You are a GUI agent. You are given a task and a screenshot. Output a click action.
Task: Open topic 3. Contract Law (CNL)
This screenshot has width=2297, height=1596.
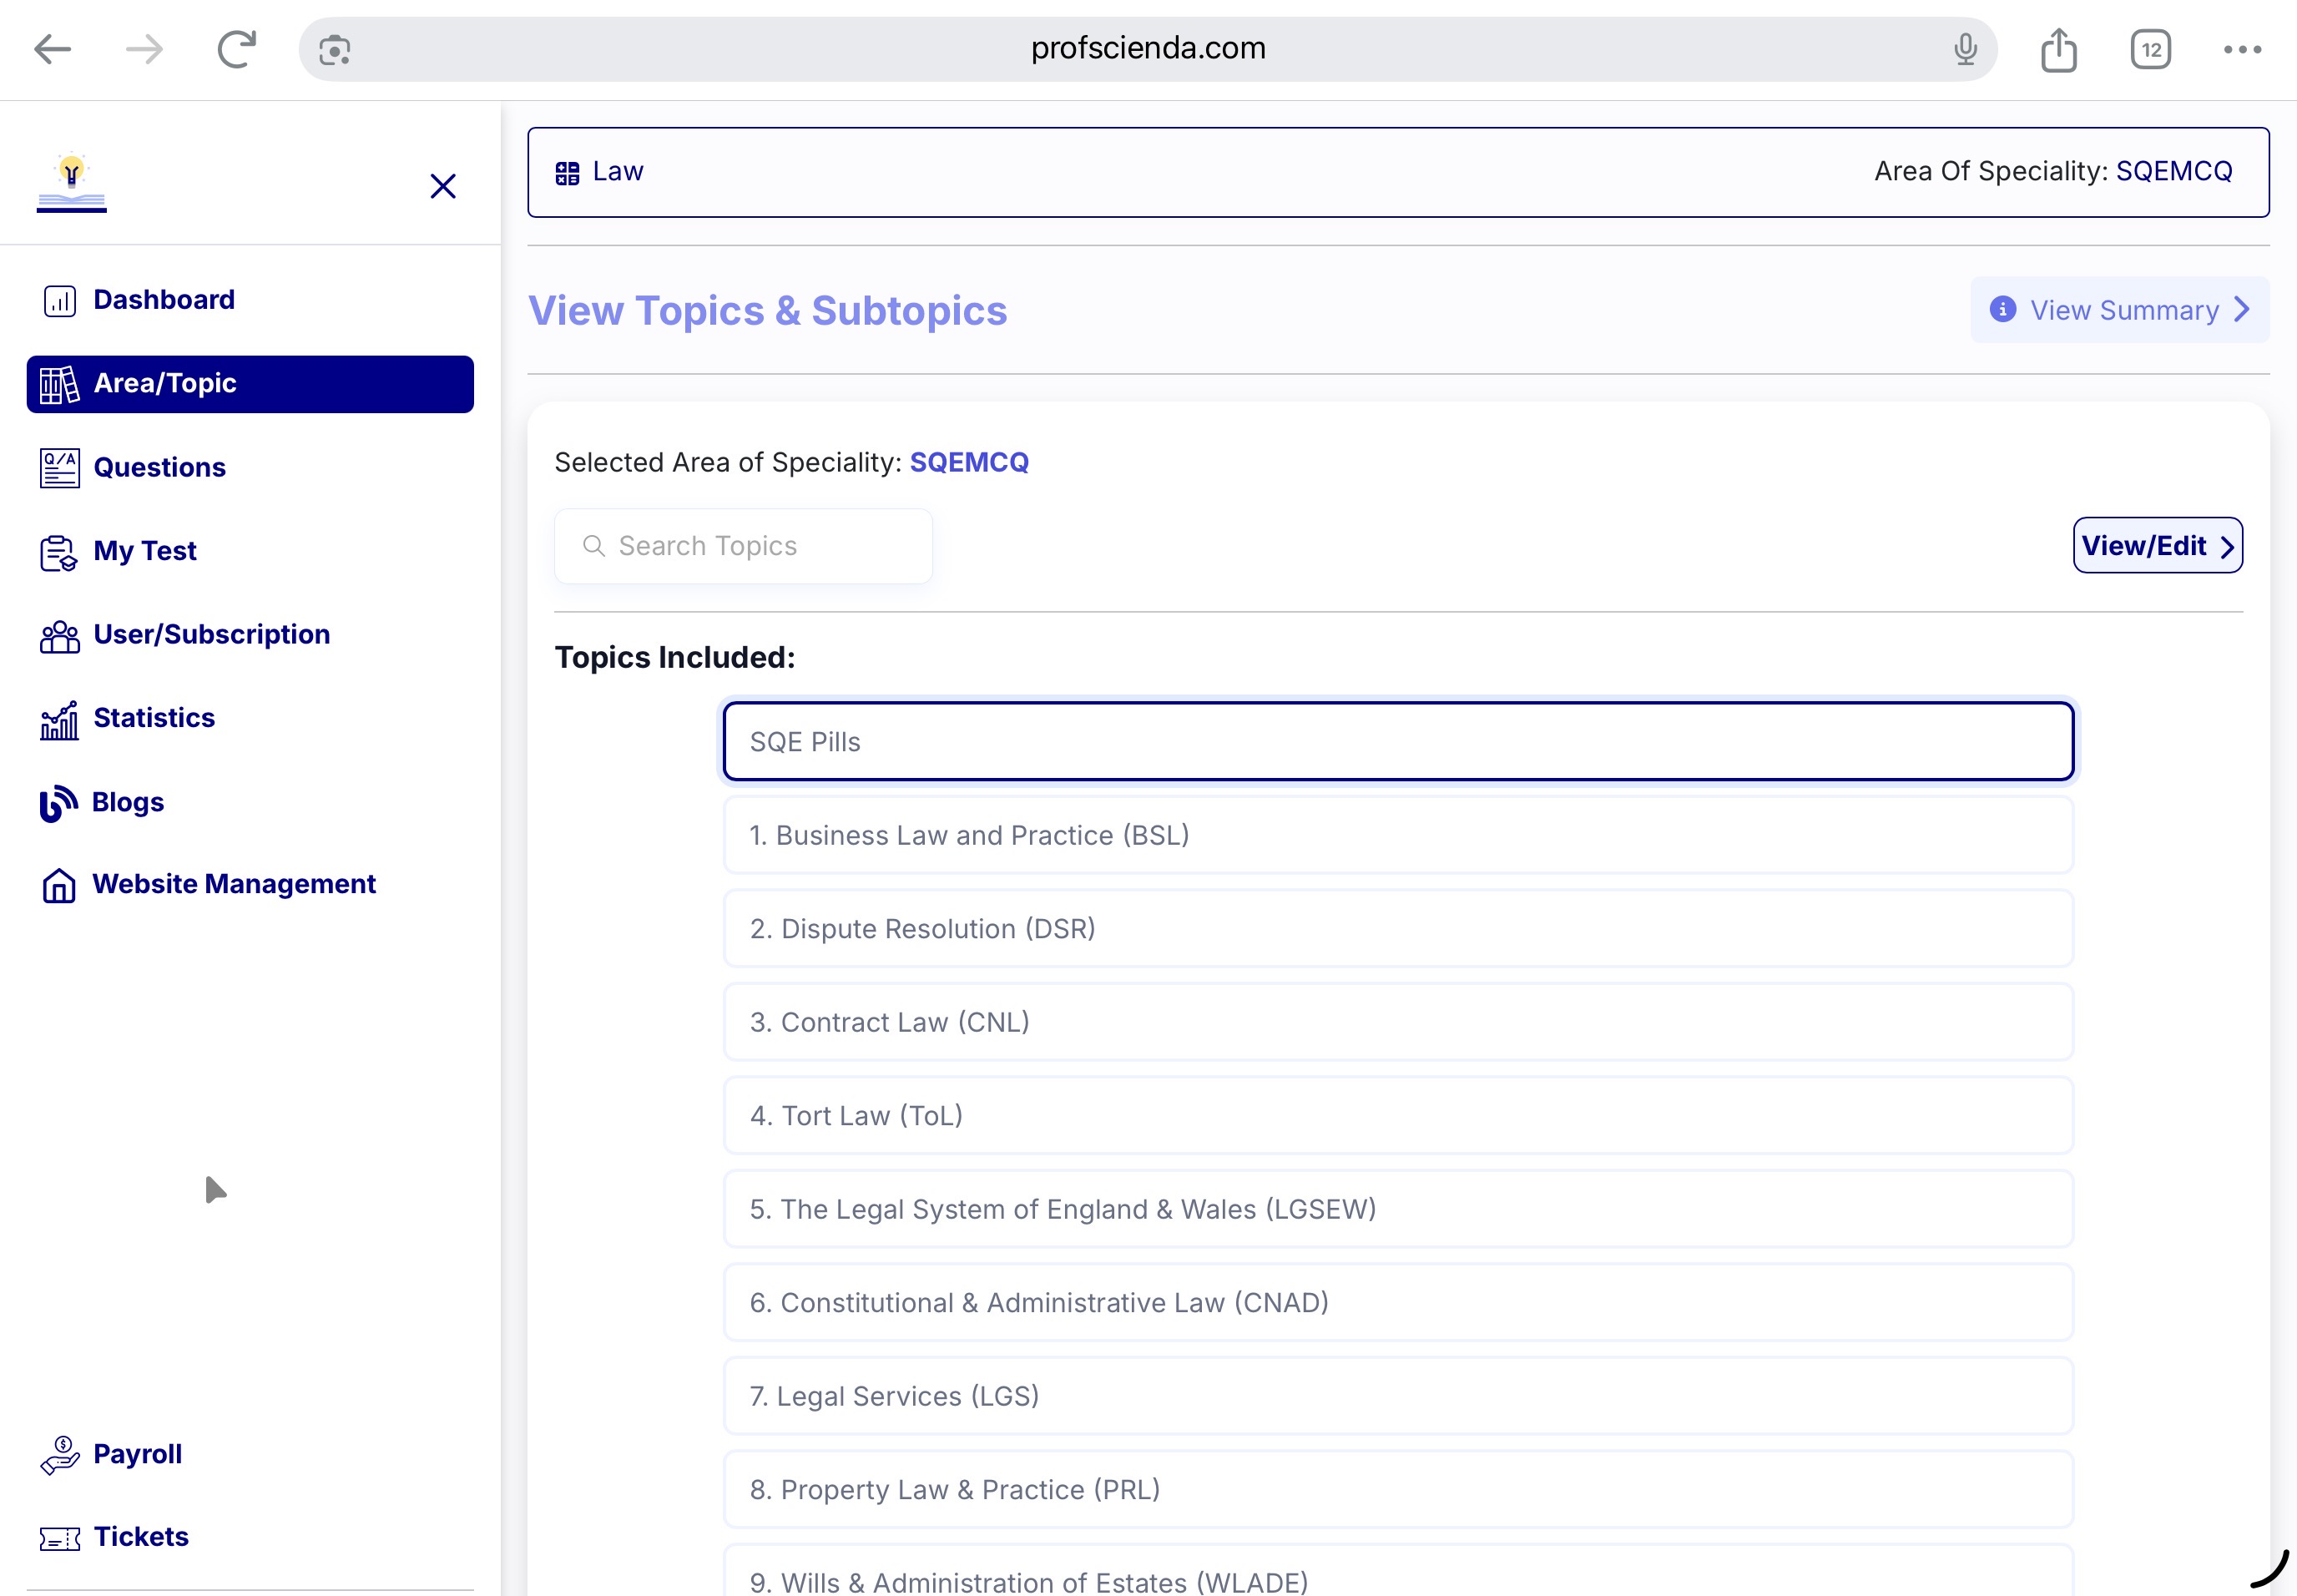pyautogui.click(x=1398, y=1022)
